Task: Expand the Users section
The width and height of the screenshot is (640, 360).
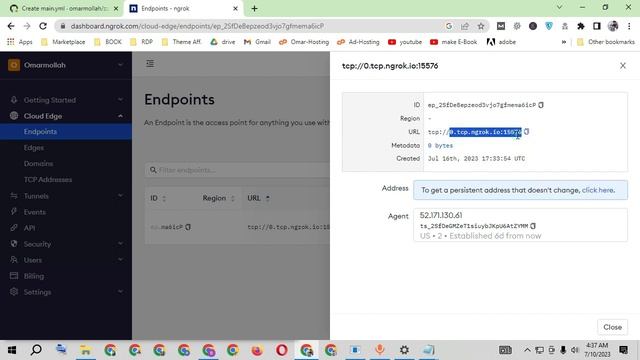Action: 66,260
